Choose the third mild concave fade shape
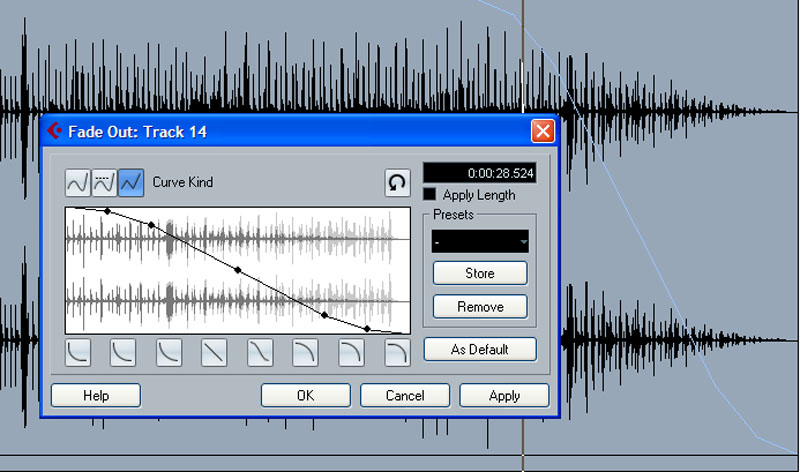 click(169, 353)
